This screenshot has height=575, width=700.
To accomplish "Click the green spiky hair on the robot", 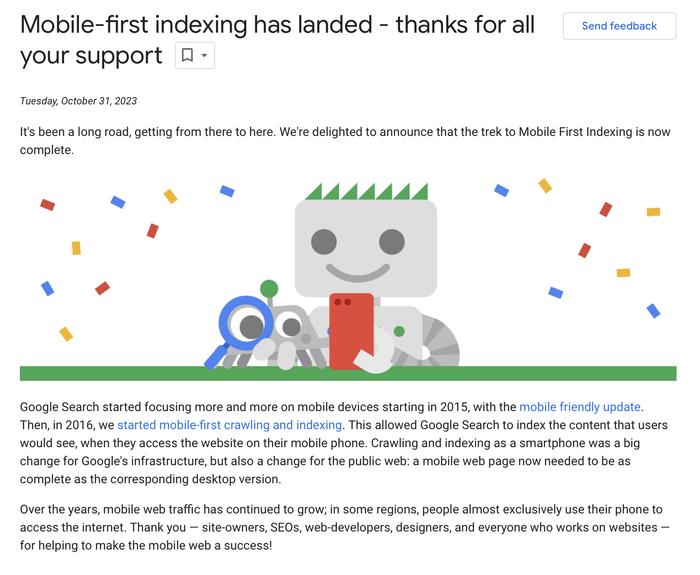I will click(x=367, y=191).
